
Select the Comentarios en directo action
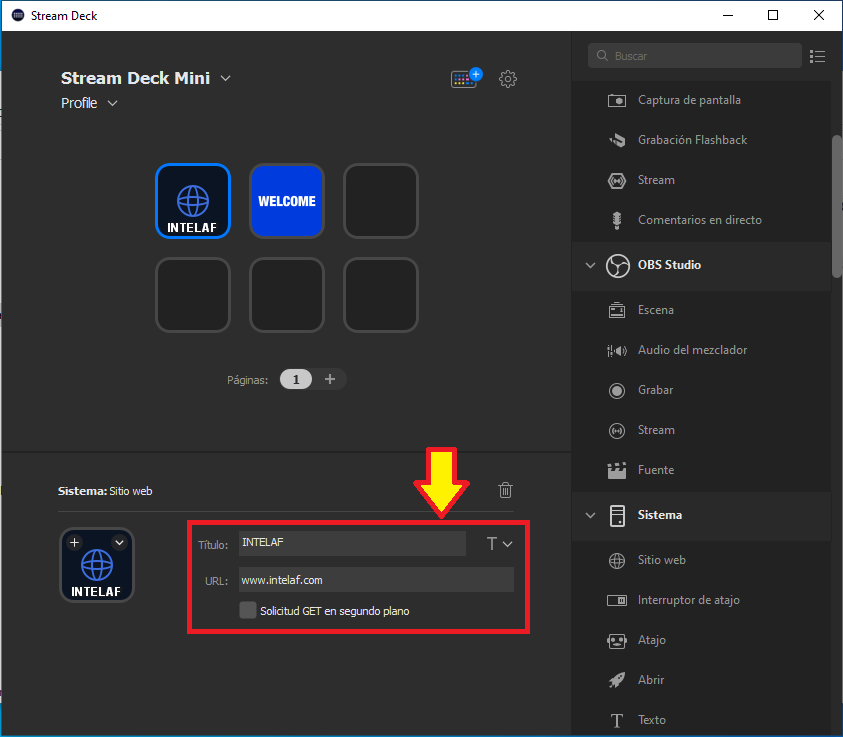click(x=698, y=220)
